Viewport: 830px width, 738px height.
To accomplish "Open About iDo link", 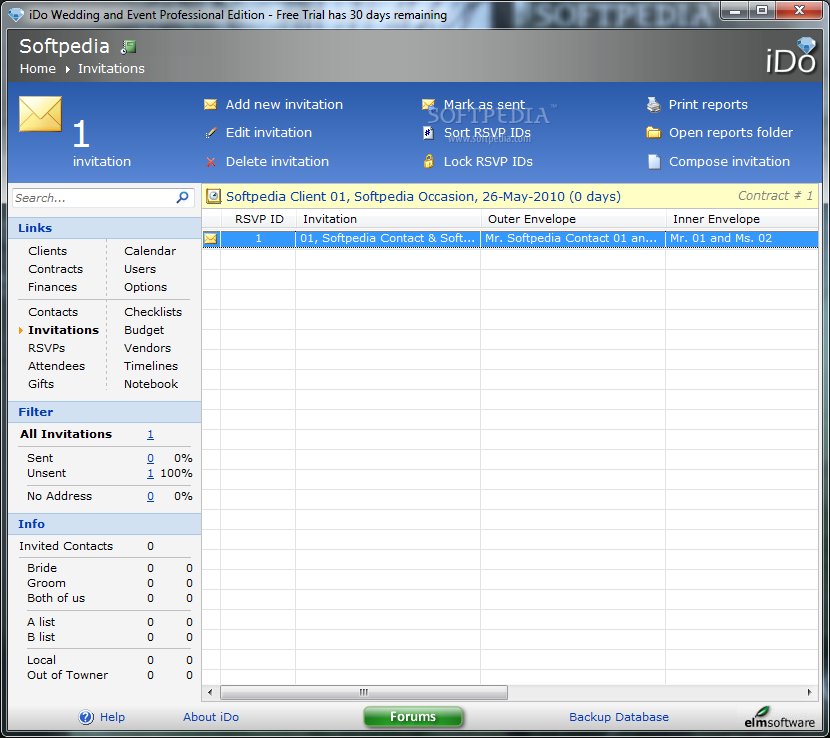I will [211, 717].
